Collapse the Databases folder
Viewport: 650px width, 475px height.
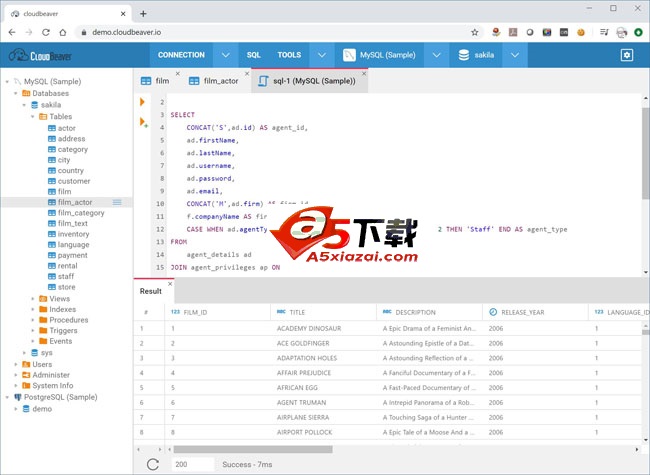pos(16,93)
